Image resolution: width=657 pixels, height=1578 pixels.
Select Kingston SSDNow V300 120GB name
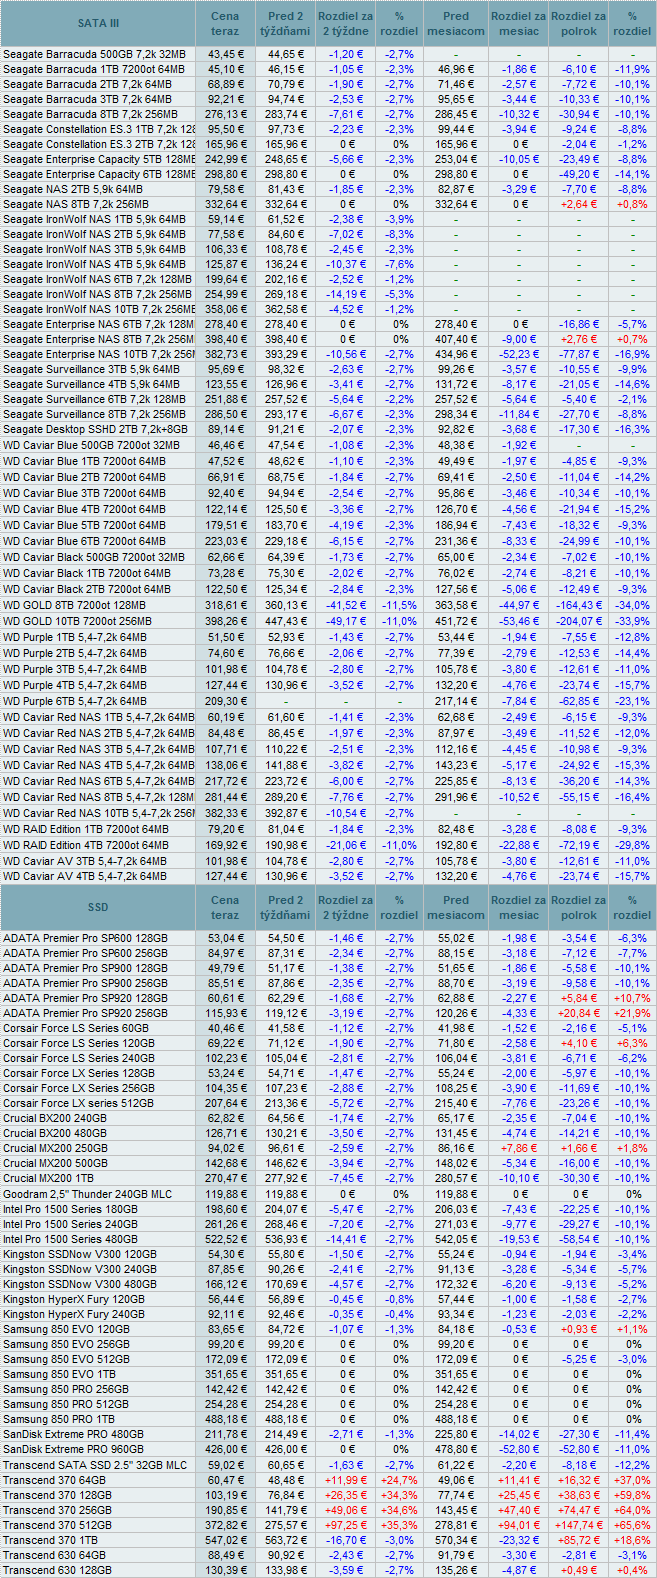[x=79, y=1254]
